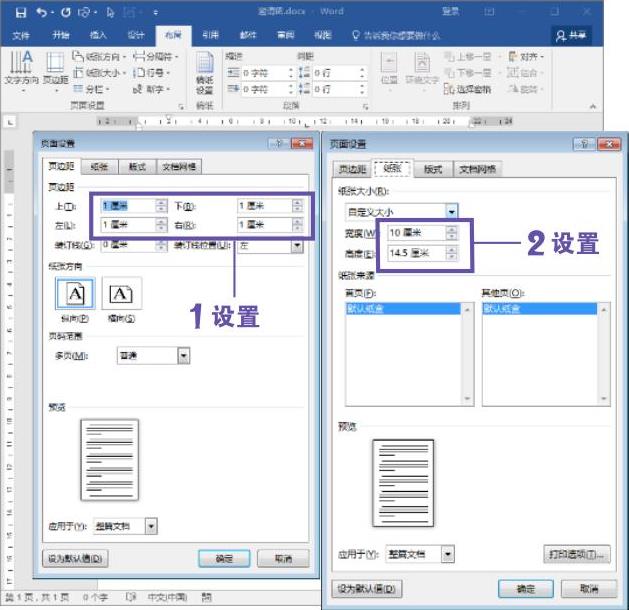
Task: Open the 应用于 dropdown in the left dialog
Action: pos(151,526)
